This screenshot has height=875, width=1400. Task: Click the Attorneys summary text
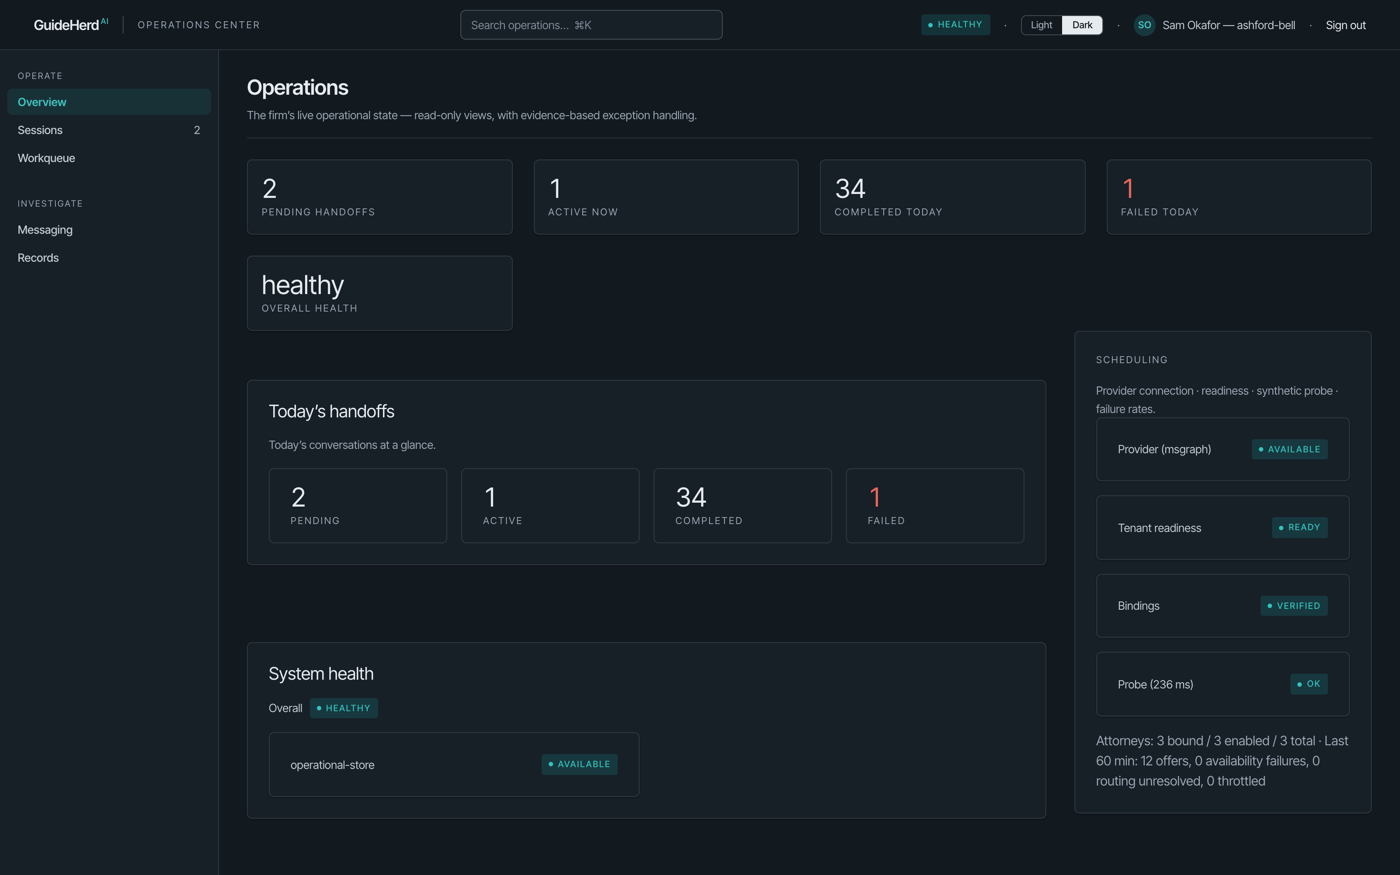pos(1222,761)
